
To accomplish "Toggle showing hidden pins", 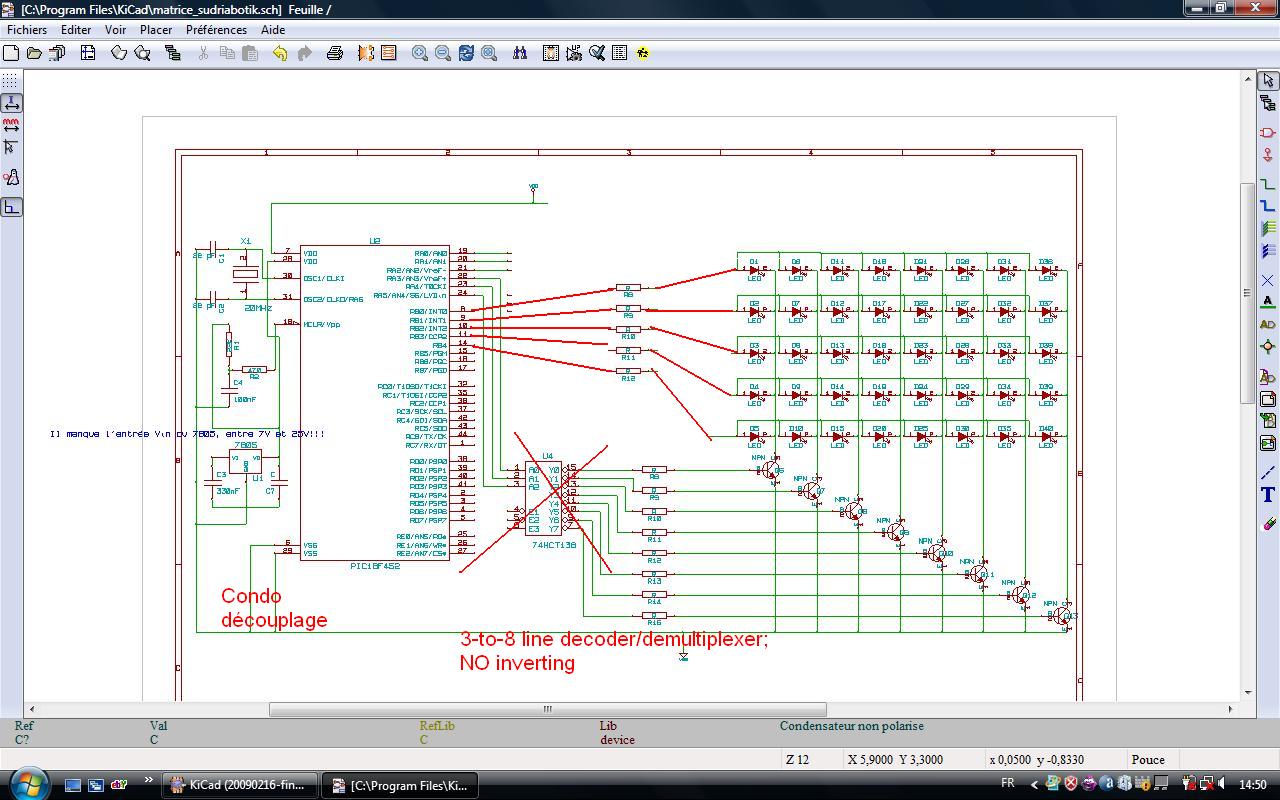I will (11, 178).
